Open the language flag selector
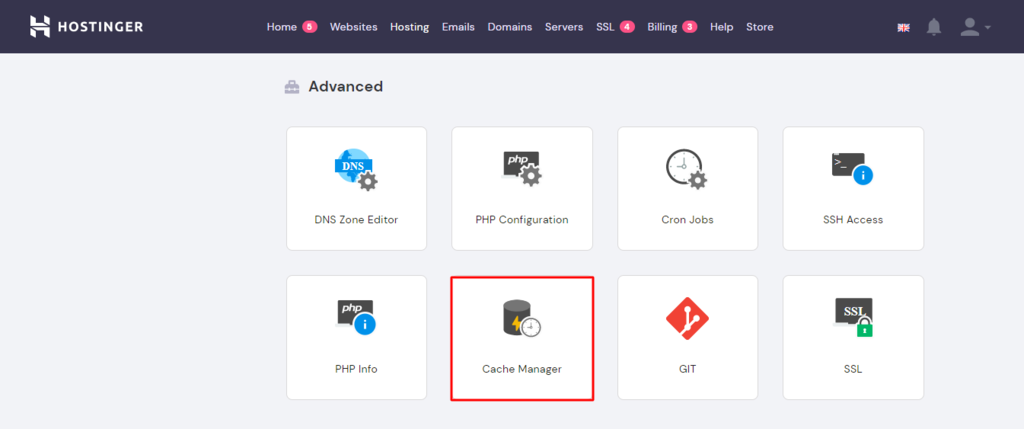 click(903, 28)
